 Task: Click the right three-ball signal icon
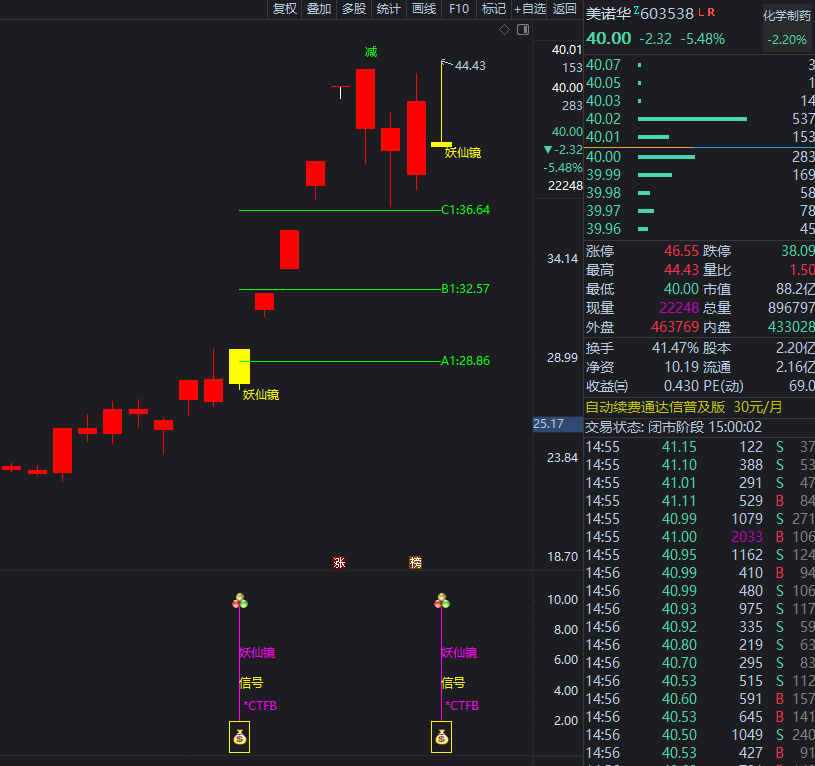(442, 601)
